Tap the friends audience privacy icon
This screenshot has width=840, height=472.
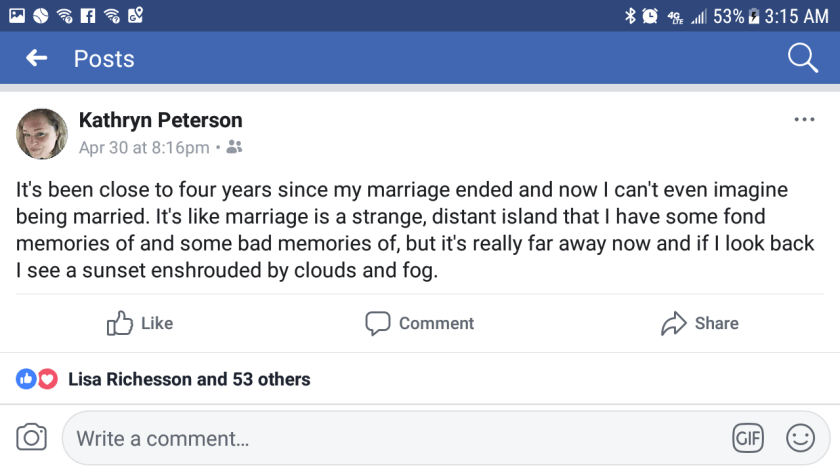click(x=234, y=148)
